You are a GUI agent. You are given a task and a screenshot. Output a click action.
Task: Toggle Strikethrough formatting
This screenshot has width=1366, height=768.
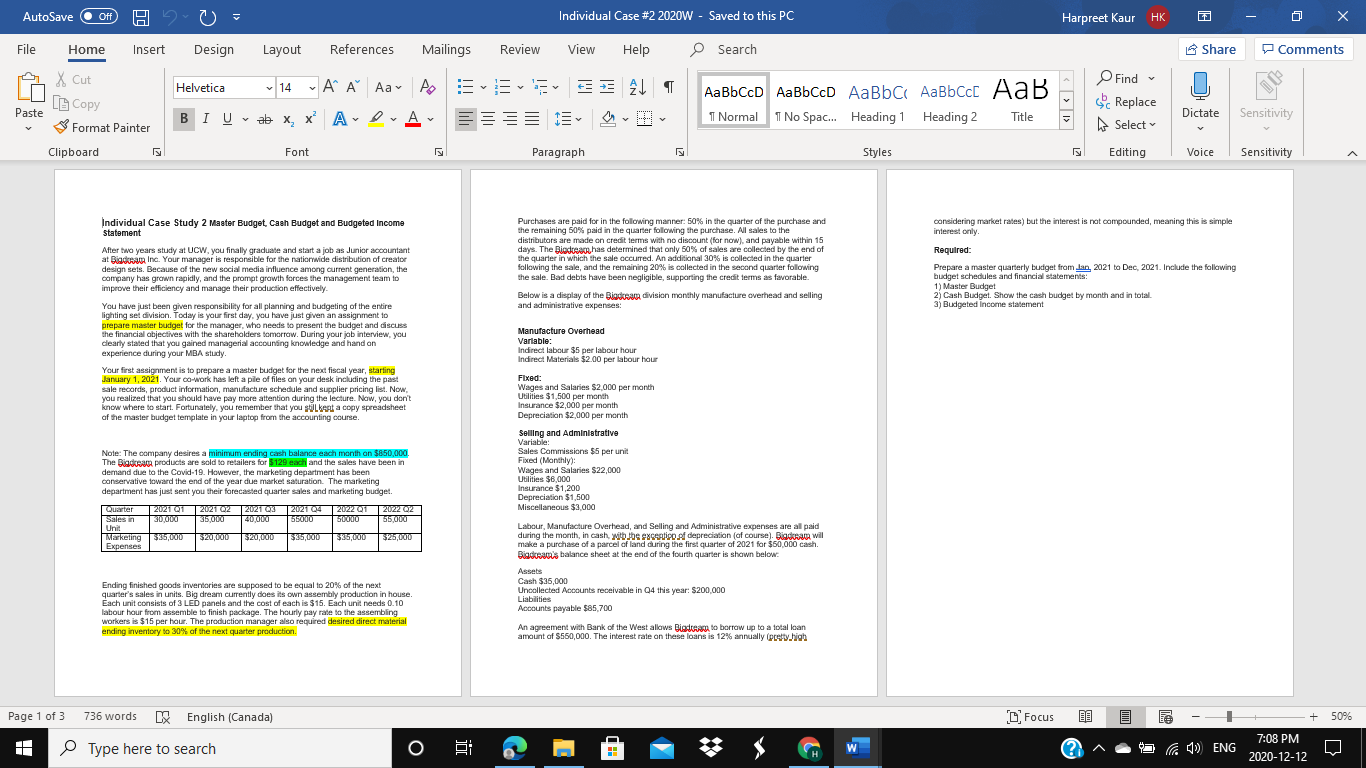pos(265,120)
